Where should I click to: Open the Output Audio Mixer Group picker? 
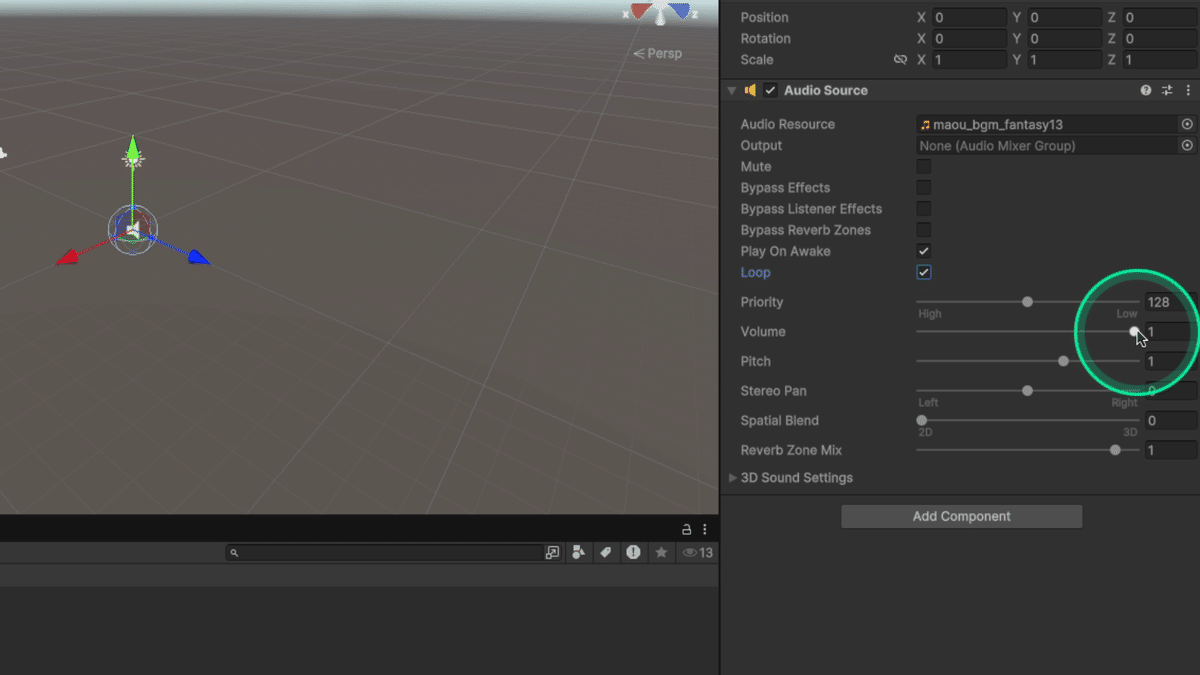(x=1187, y=145)
